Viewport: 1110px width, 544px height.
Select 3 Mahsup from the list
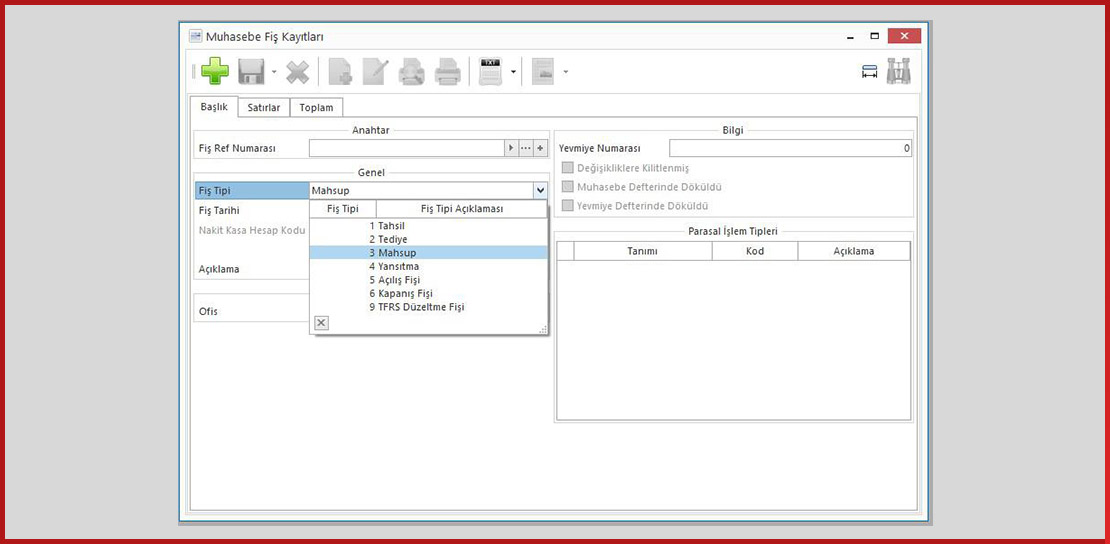pos(428,253)
